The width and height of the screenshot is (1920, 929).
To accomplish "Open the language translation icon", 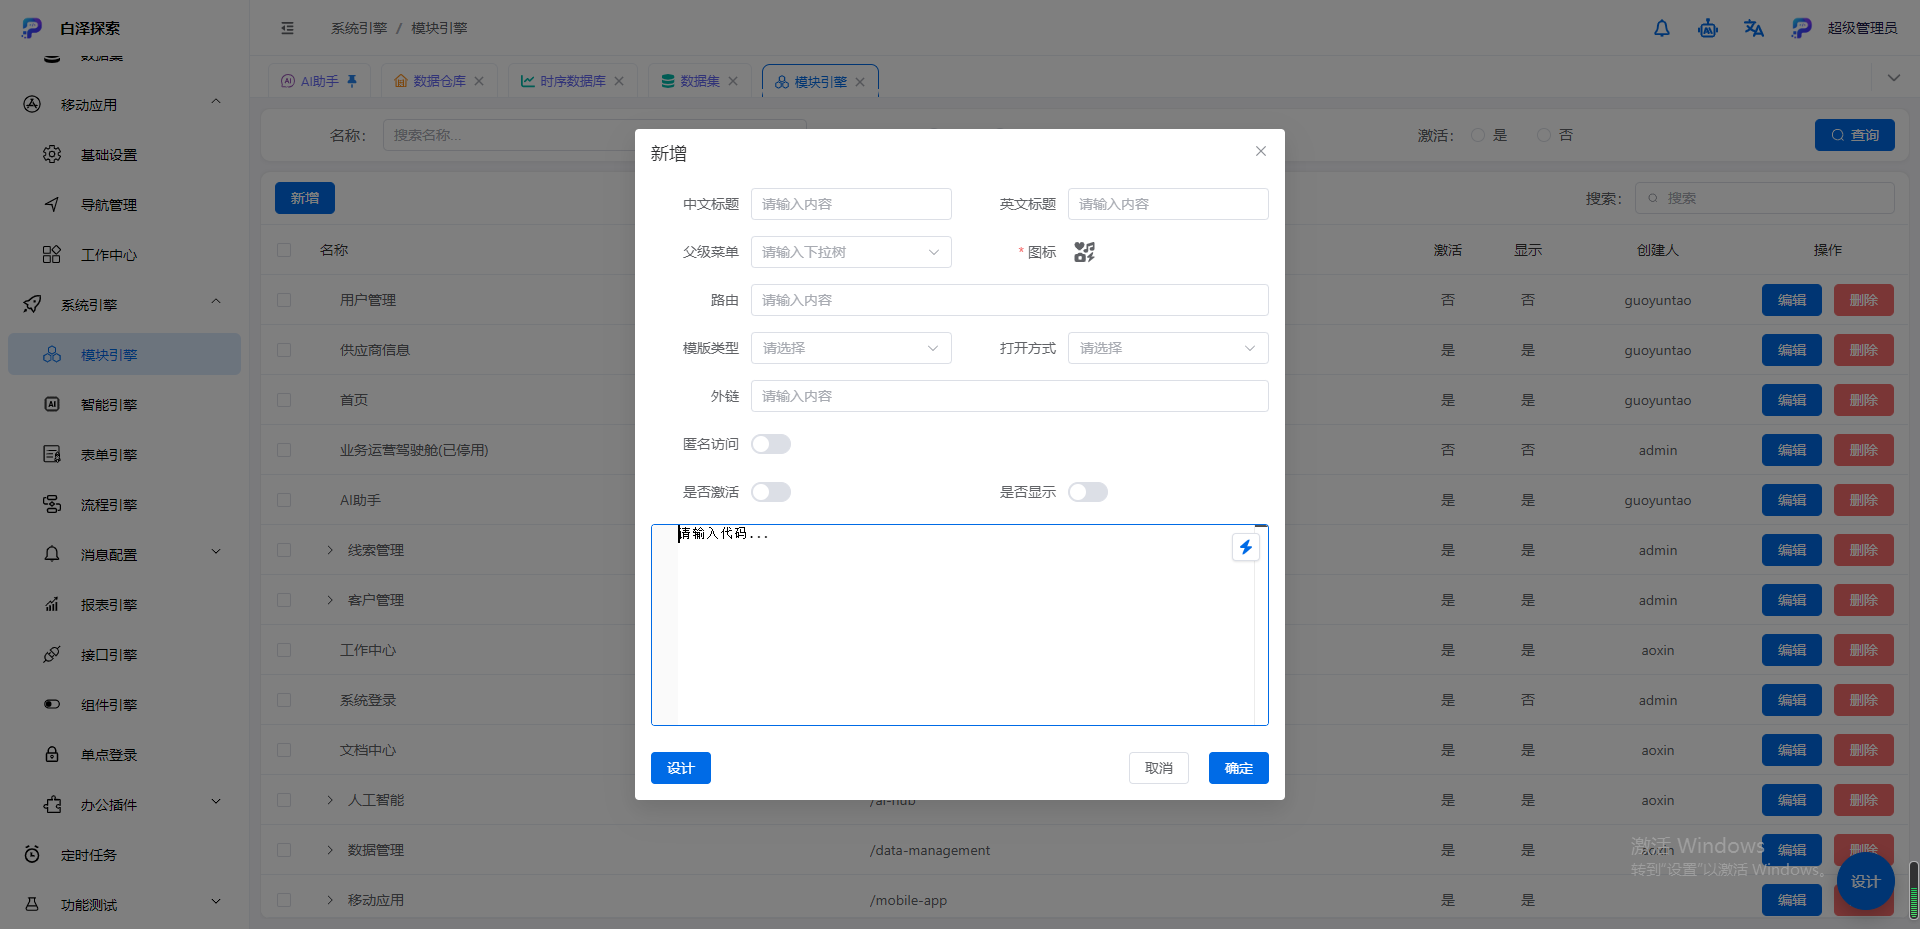I will (x=1753, y=28).
